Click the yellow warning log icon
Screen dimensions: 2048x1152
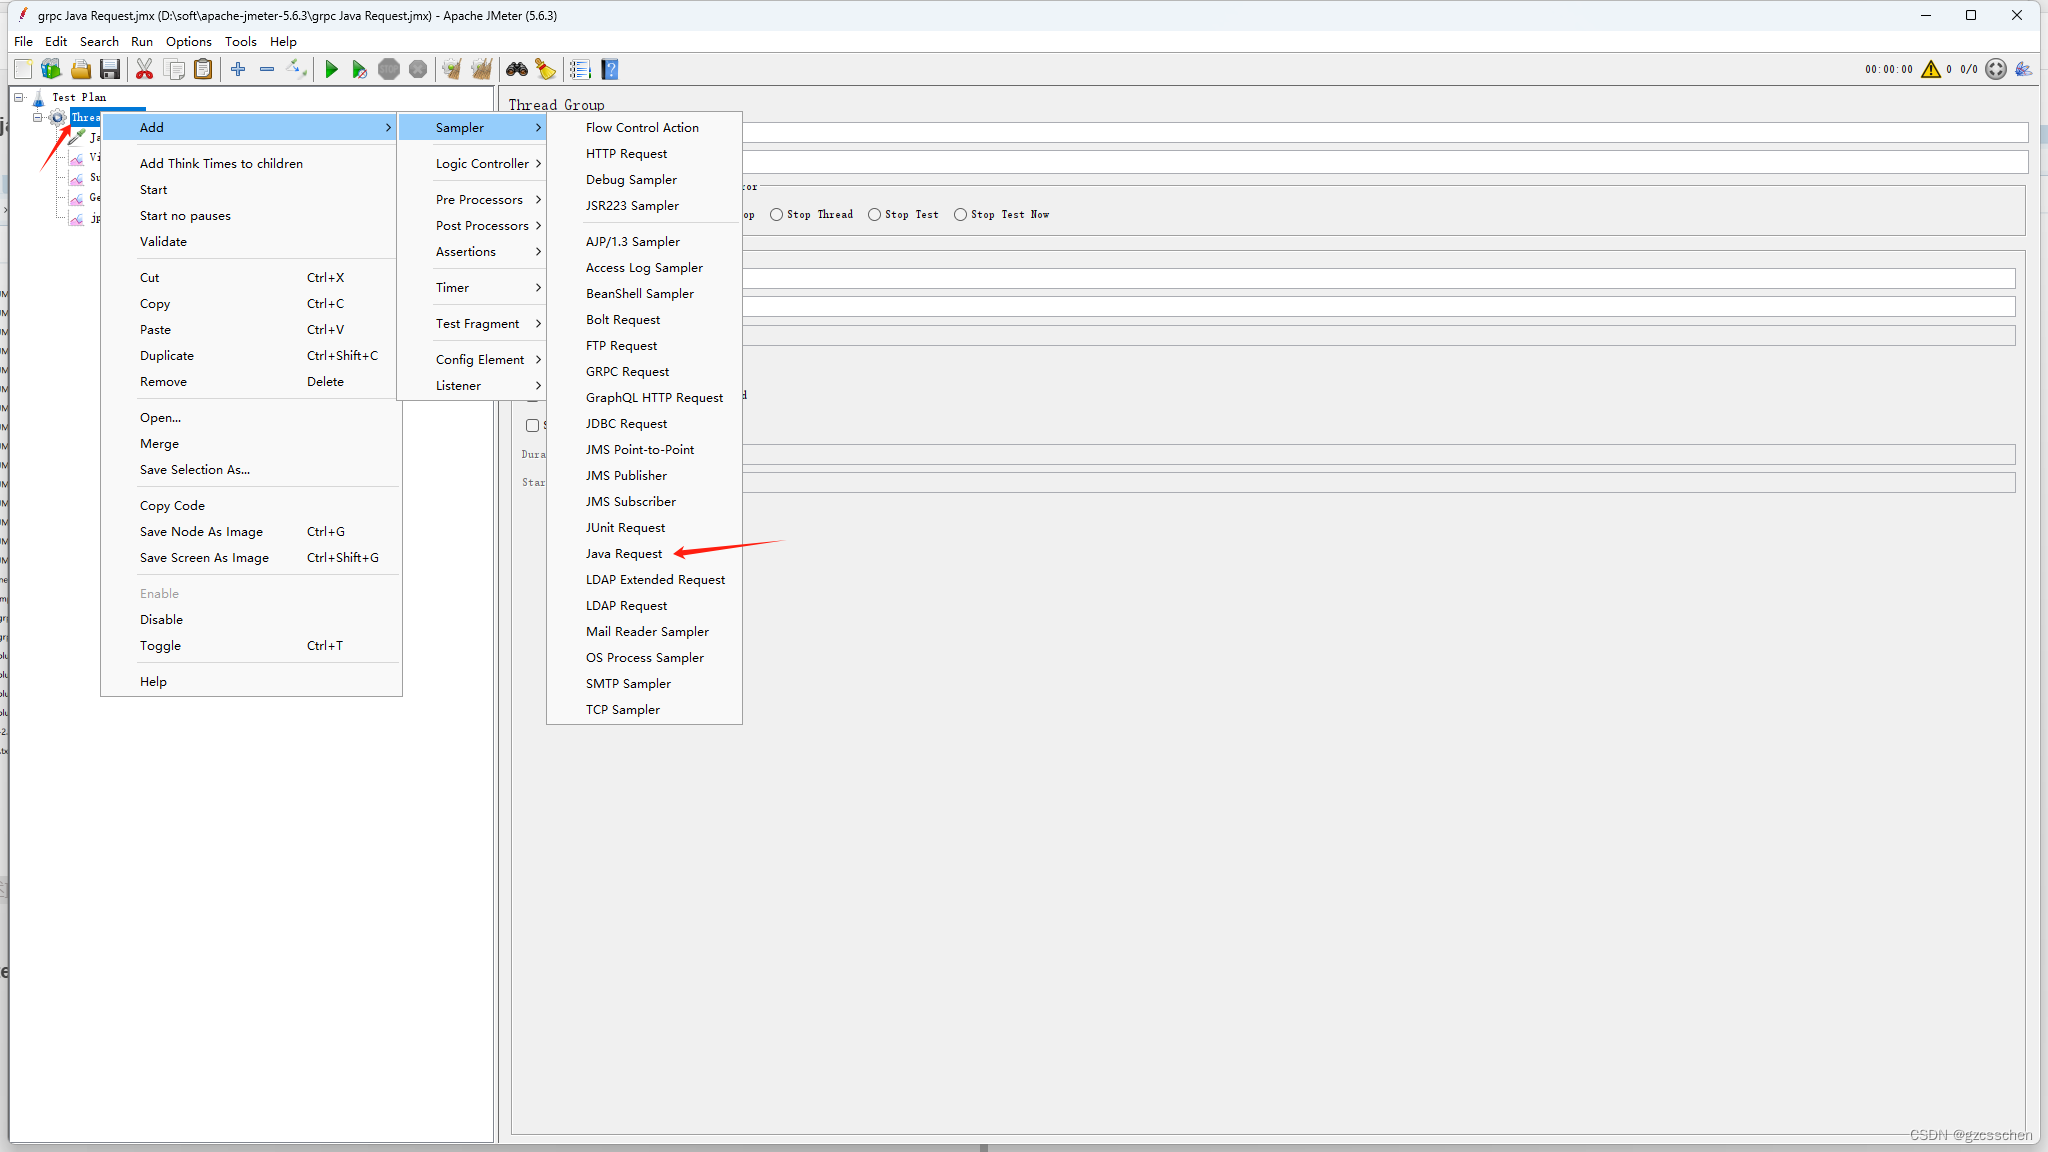(x=1930, y=69)
